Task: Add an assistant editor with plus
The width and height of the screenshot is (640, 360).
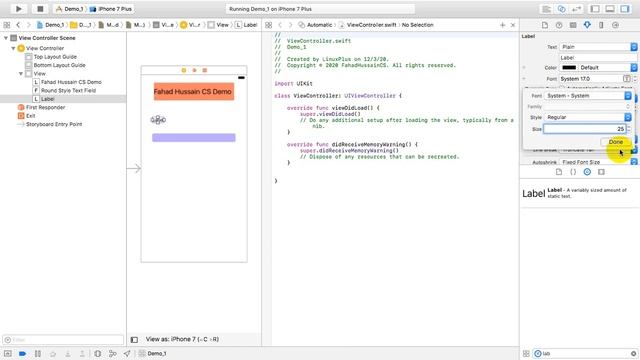Action: click(x=502, y=25)
